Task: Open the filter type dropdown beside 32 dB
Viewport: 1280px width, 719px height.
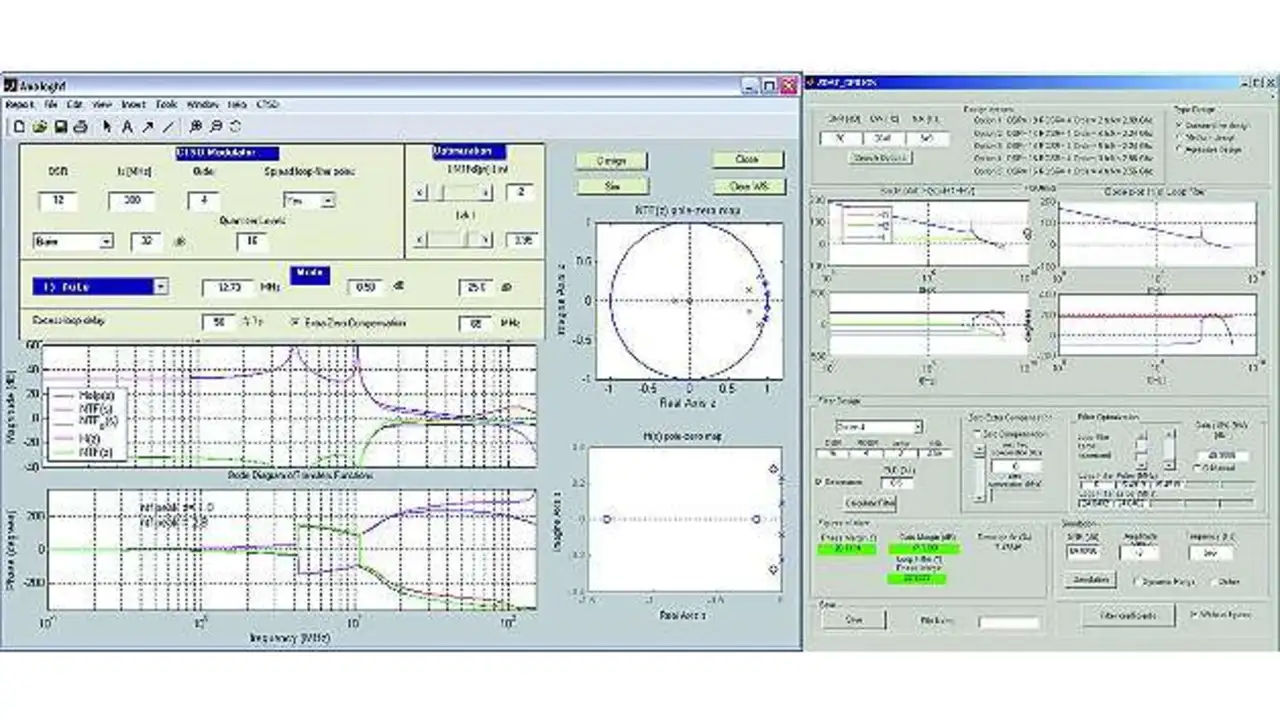Action: tap(73, 241)
